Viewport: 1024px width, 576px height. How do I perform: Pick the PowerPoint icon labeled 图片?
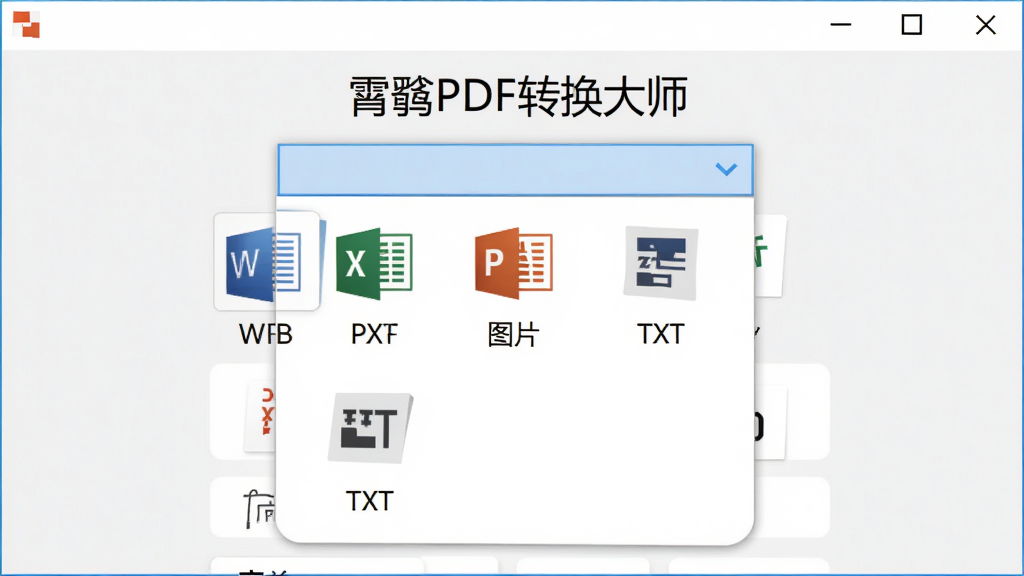pyautogui.click(x=514, y=263)
